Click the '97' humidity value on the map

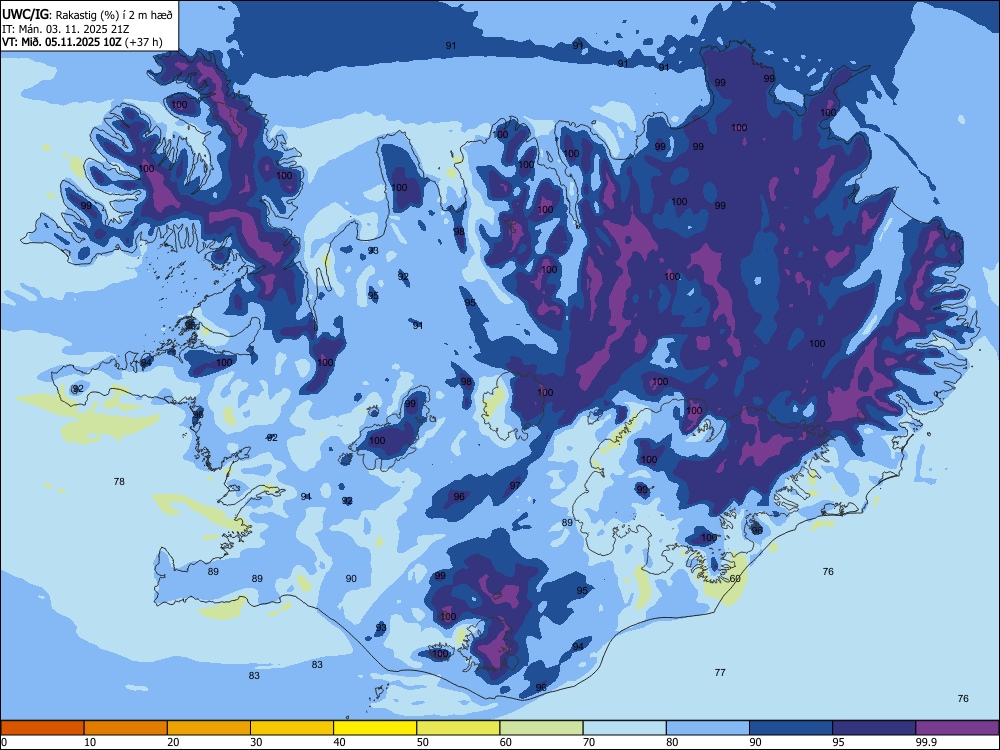coord(515,485)
